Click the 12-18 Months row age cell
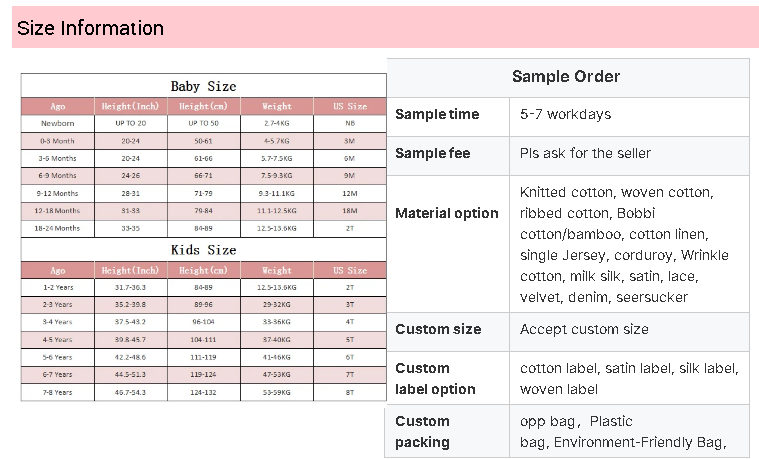 point(58,211)
